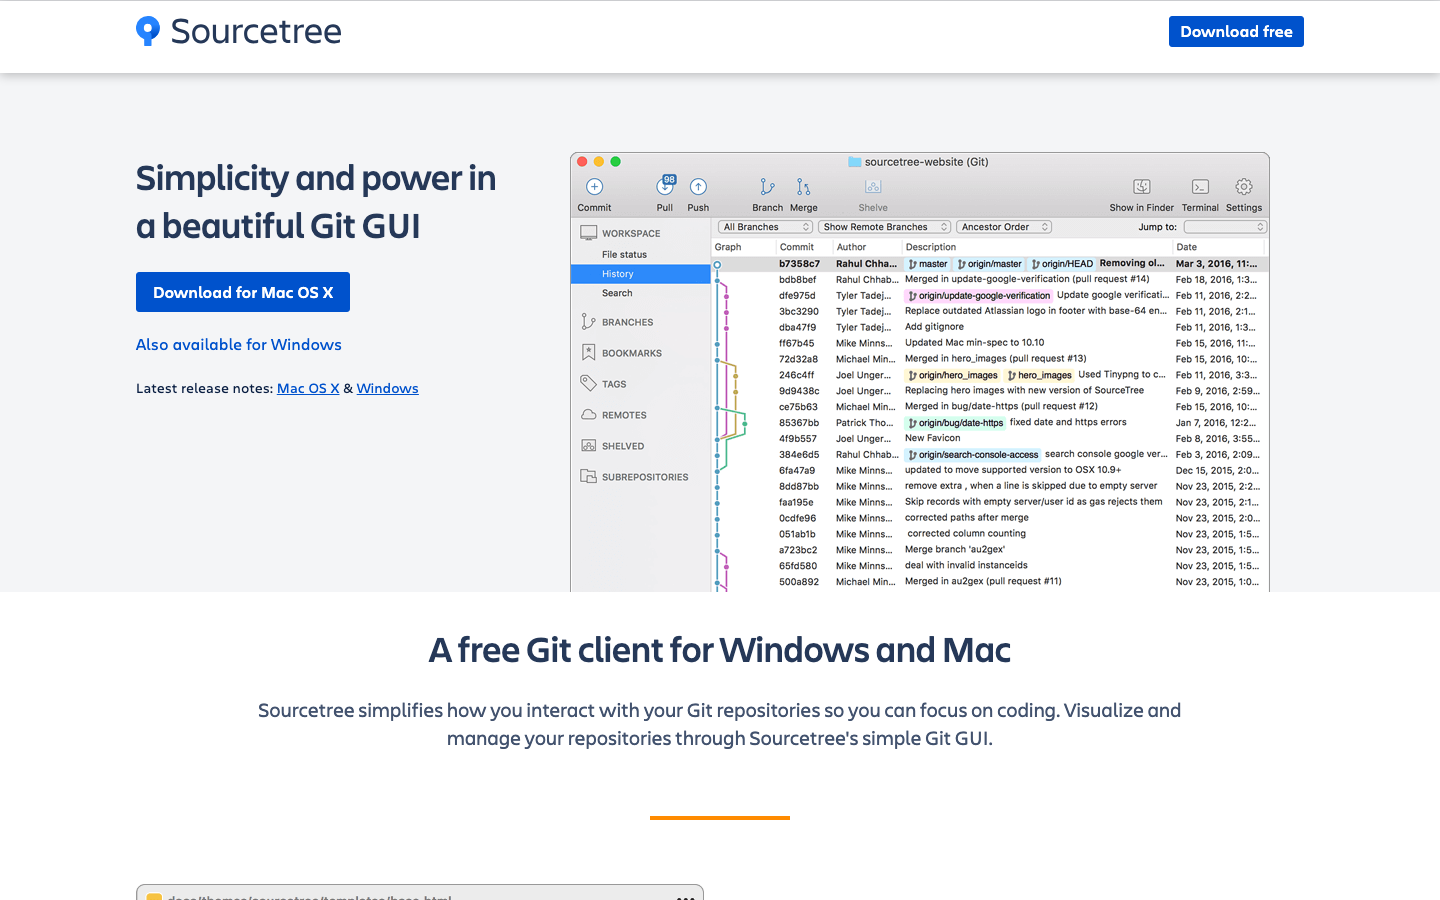Click the origin/update-google-verification label

click(979, 296)
